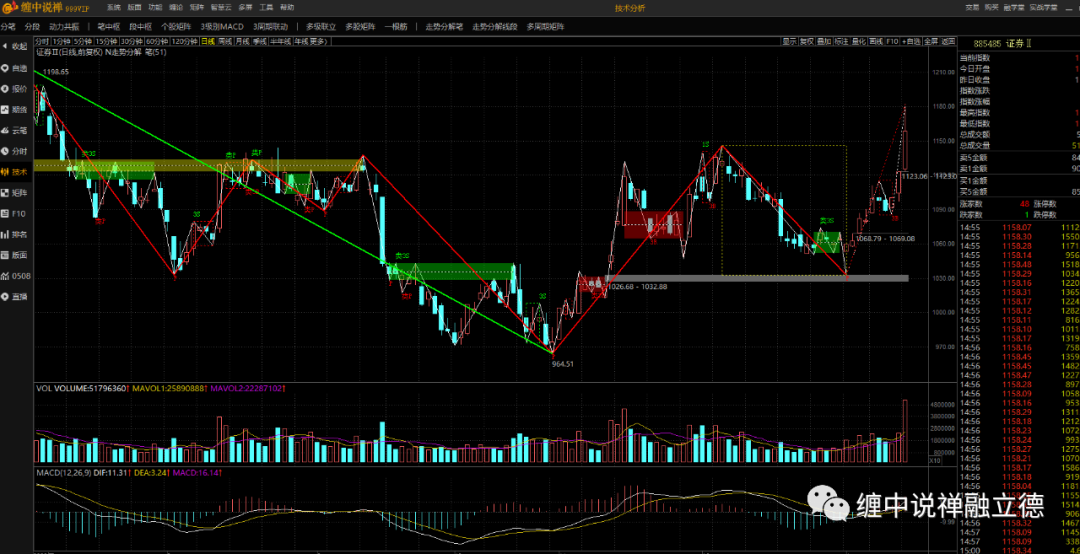
Task: Switch to the 周线 weekly tab
Action: [225, 41]
